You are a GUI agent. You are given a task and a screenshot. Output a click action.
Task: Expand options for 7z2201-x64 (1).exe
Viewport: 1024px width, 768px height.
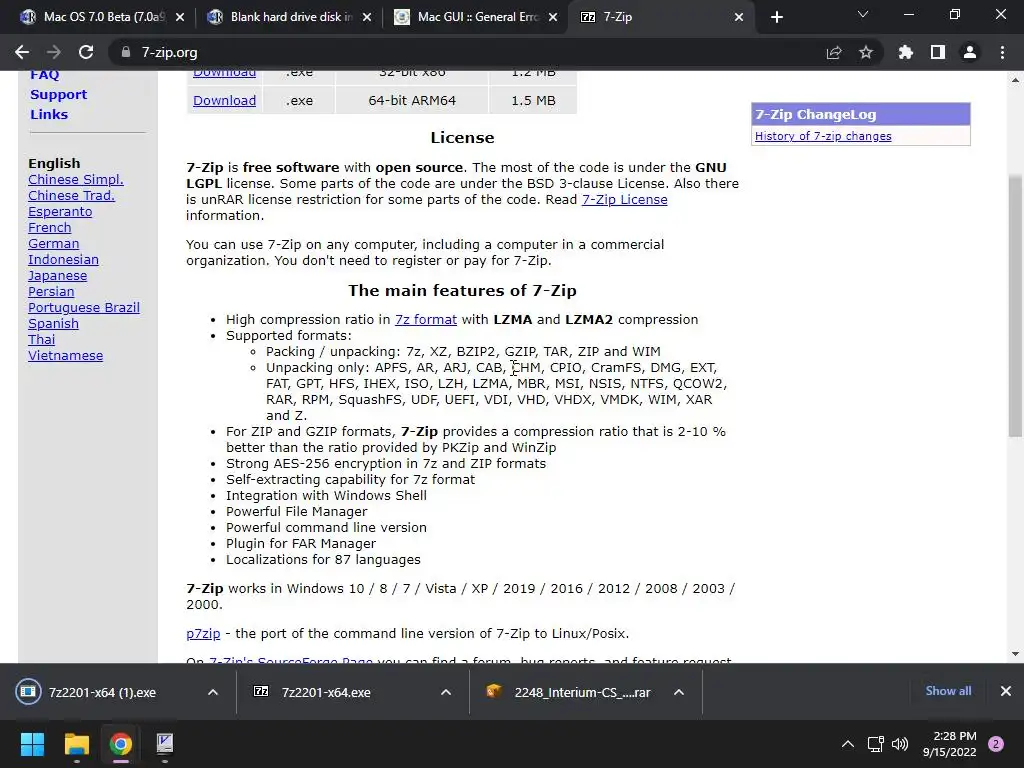click(x=213, y=692)
